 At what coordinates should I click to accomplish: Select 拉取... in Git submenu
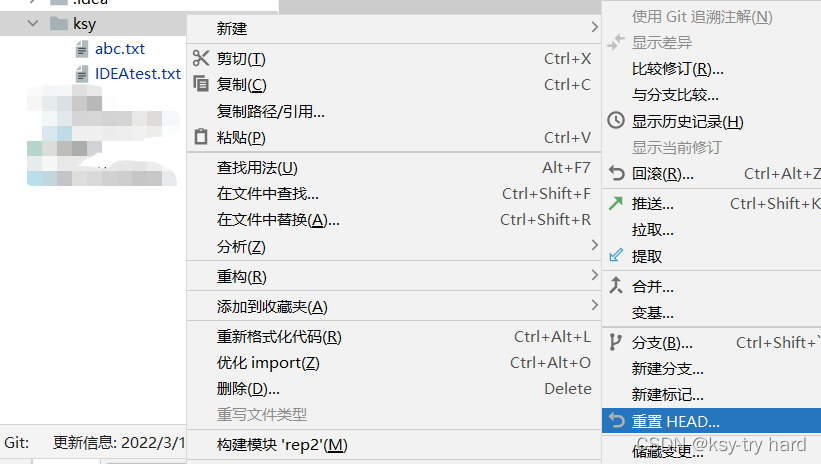pos(712,229)
